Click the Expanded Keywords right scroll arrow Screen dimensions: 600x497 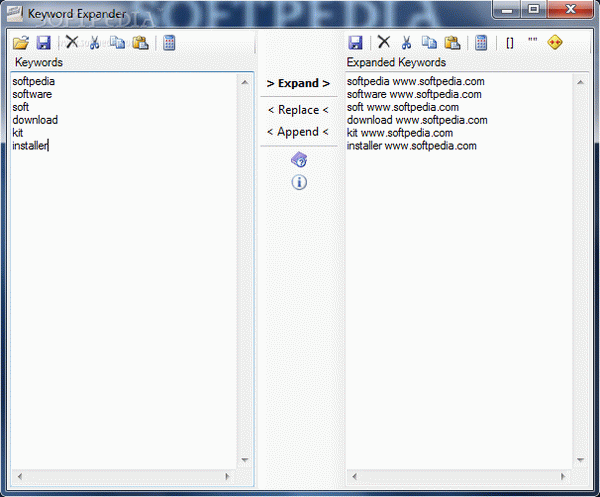(563, 477)
